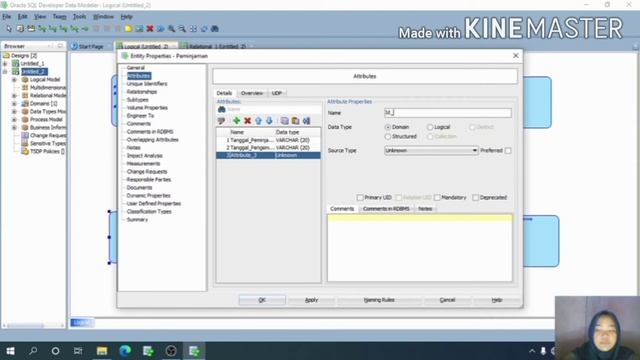Check the Preferred checkbox
Image resolution: width=640 pixels, height=360 pixels.
coord(508,151)
